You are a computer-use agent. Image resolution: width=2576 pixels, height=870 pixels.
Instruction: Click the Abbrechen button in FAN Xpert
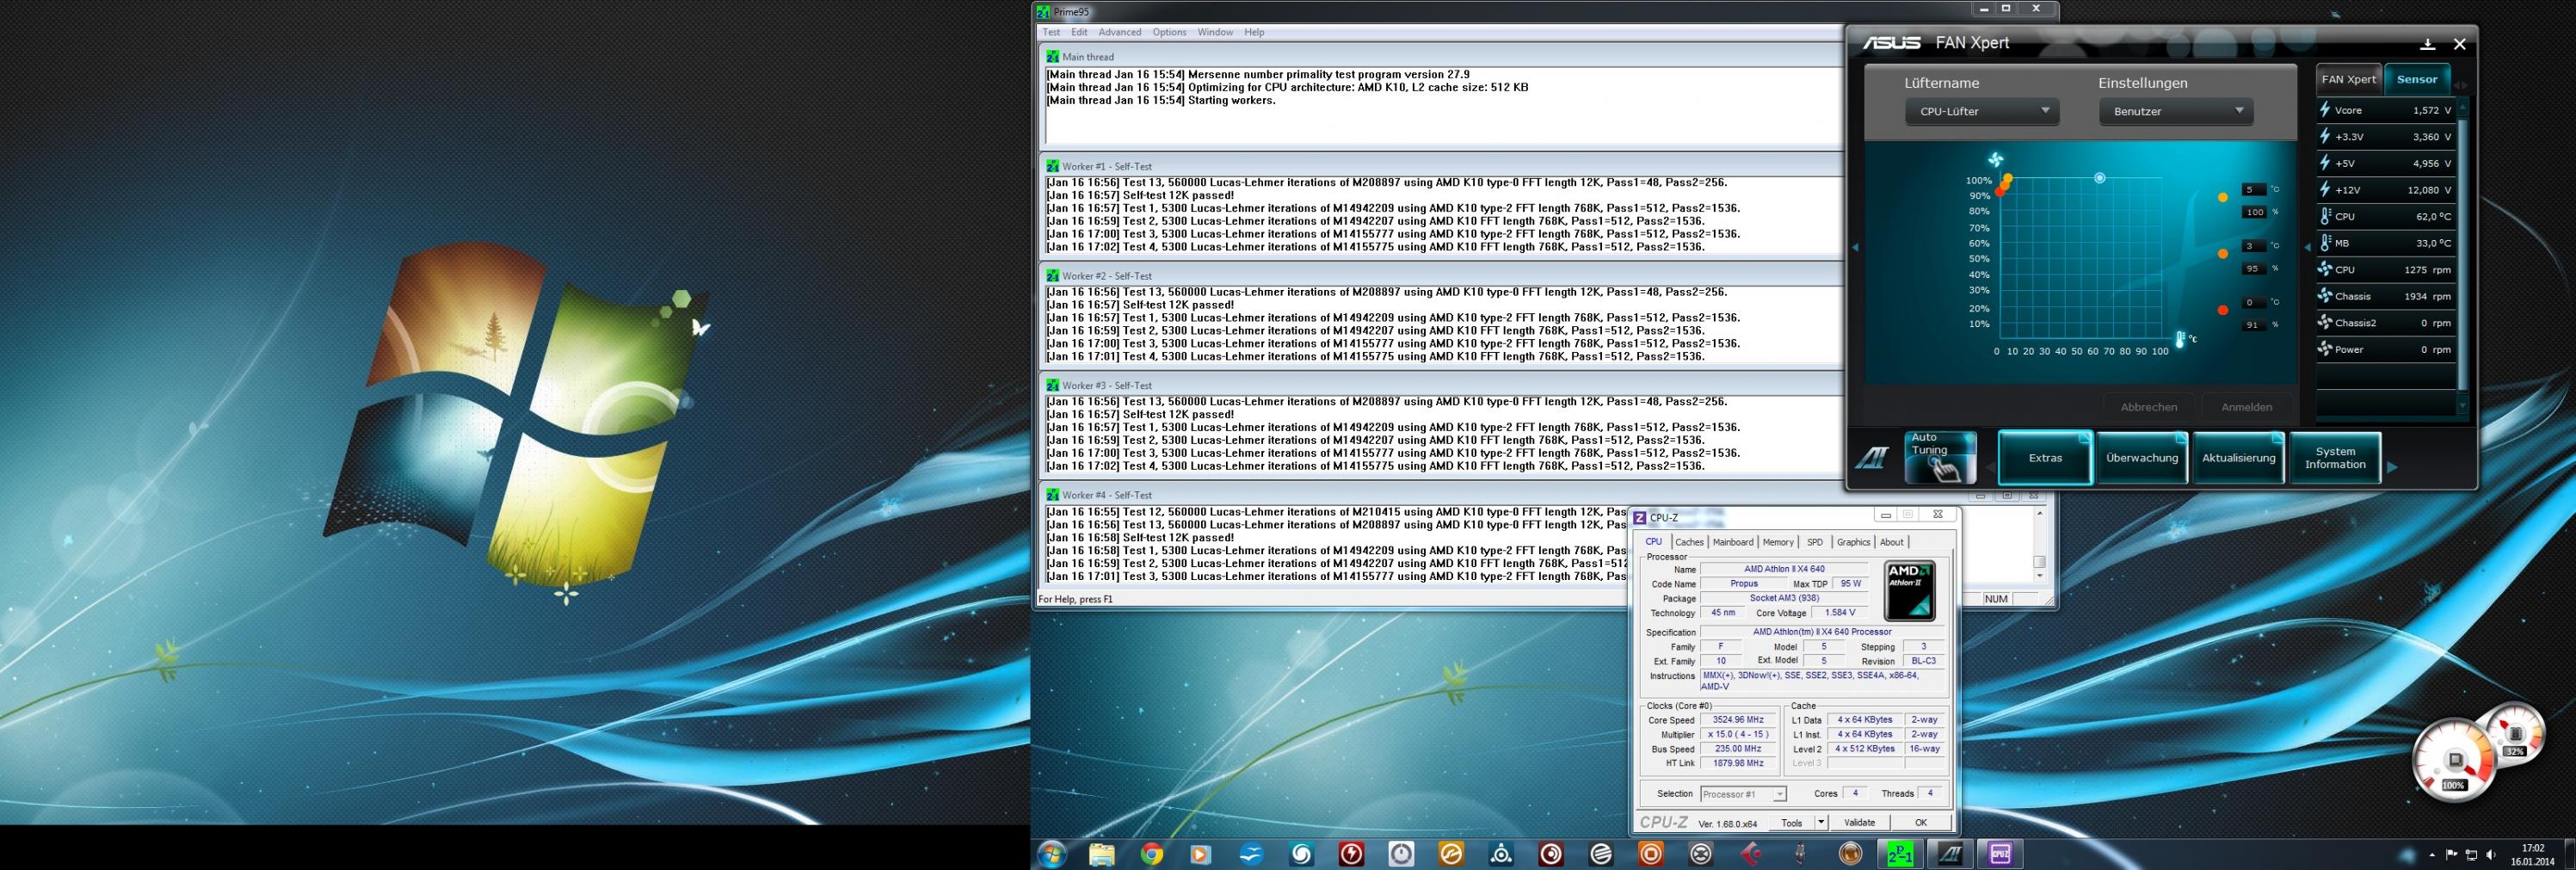2149,407
